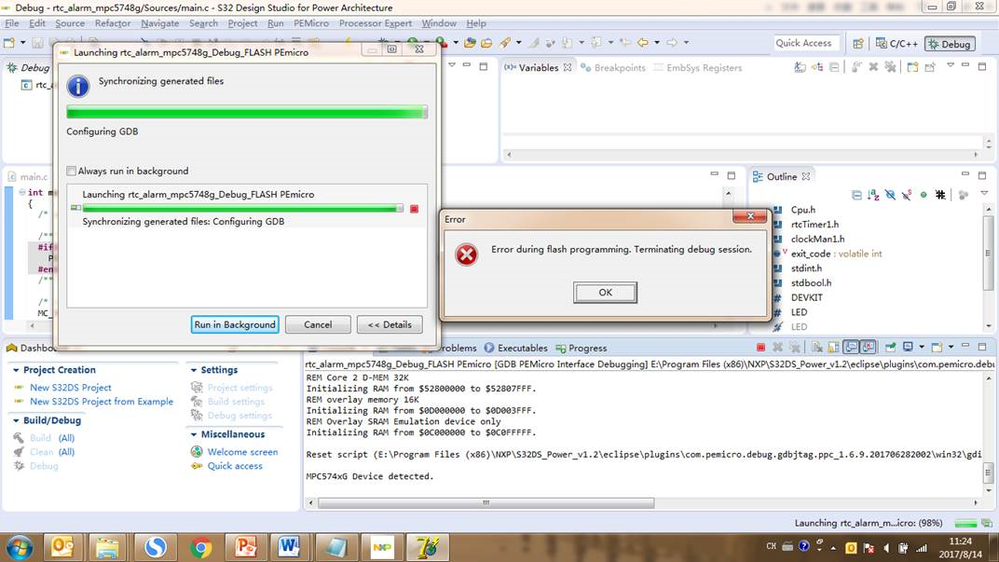Click the Open New View icon in Variables

[x=913, y=67]
